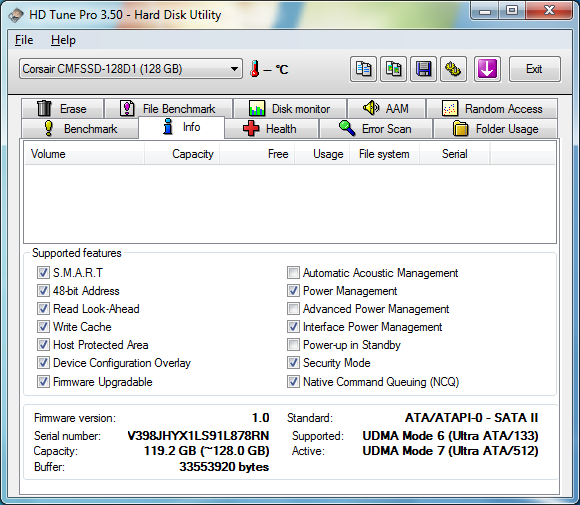Viewport: 580px width, 505px height.
Task: Check the Power-up in Standby checkbox
Action: click(293, 345)
